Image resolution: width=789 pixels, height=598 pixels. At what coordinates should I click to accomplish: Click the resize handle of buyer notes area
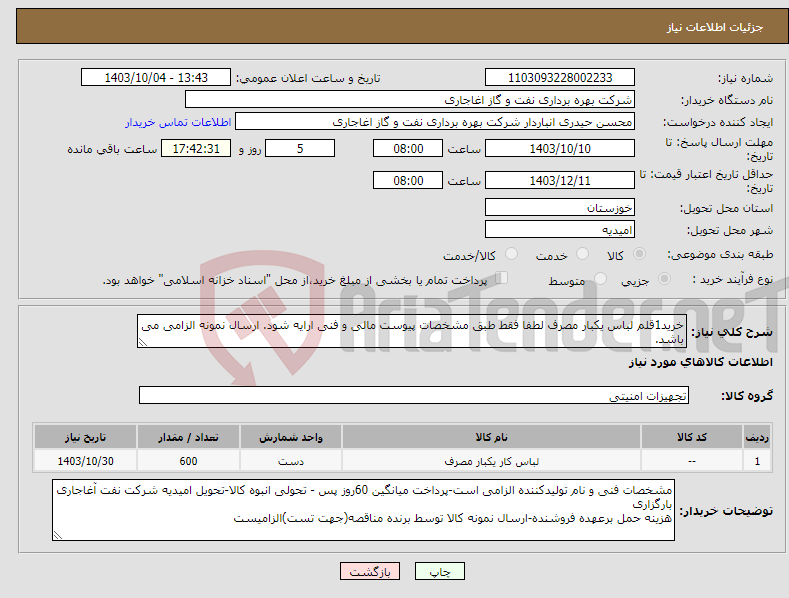(58, 536)
